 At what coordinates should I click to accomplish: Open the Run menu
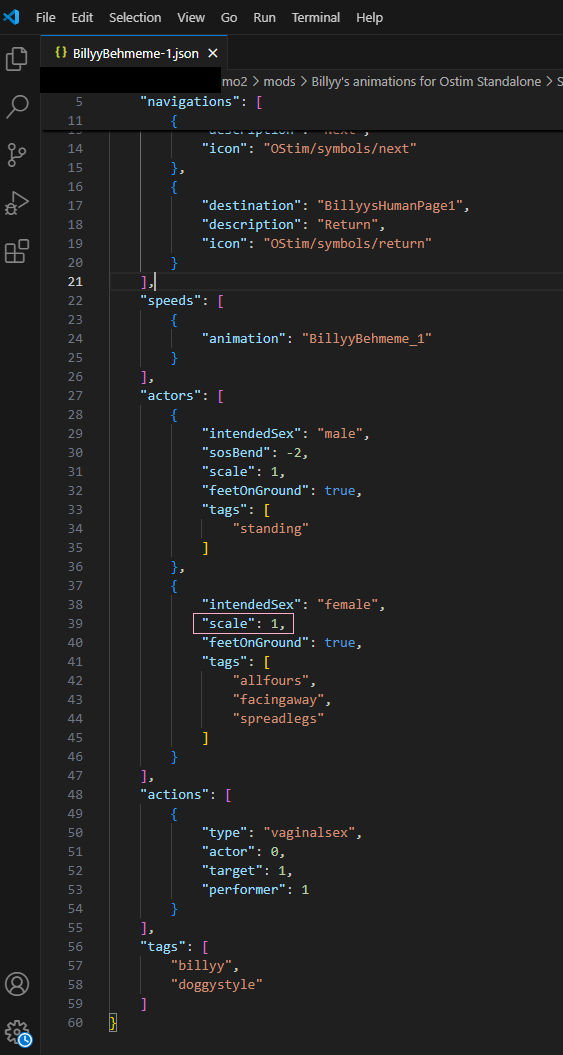tap(264, 17)
